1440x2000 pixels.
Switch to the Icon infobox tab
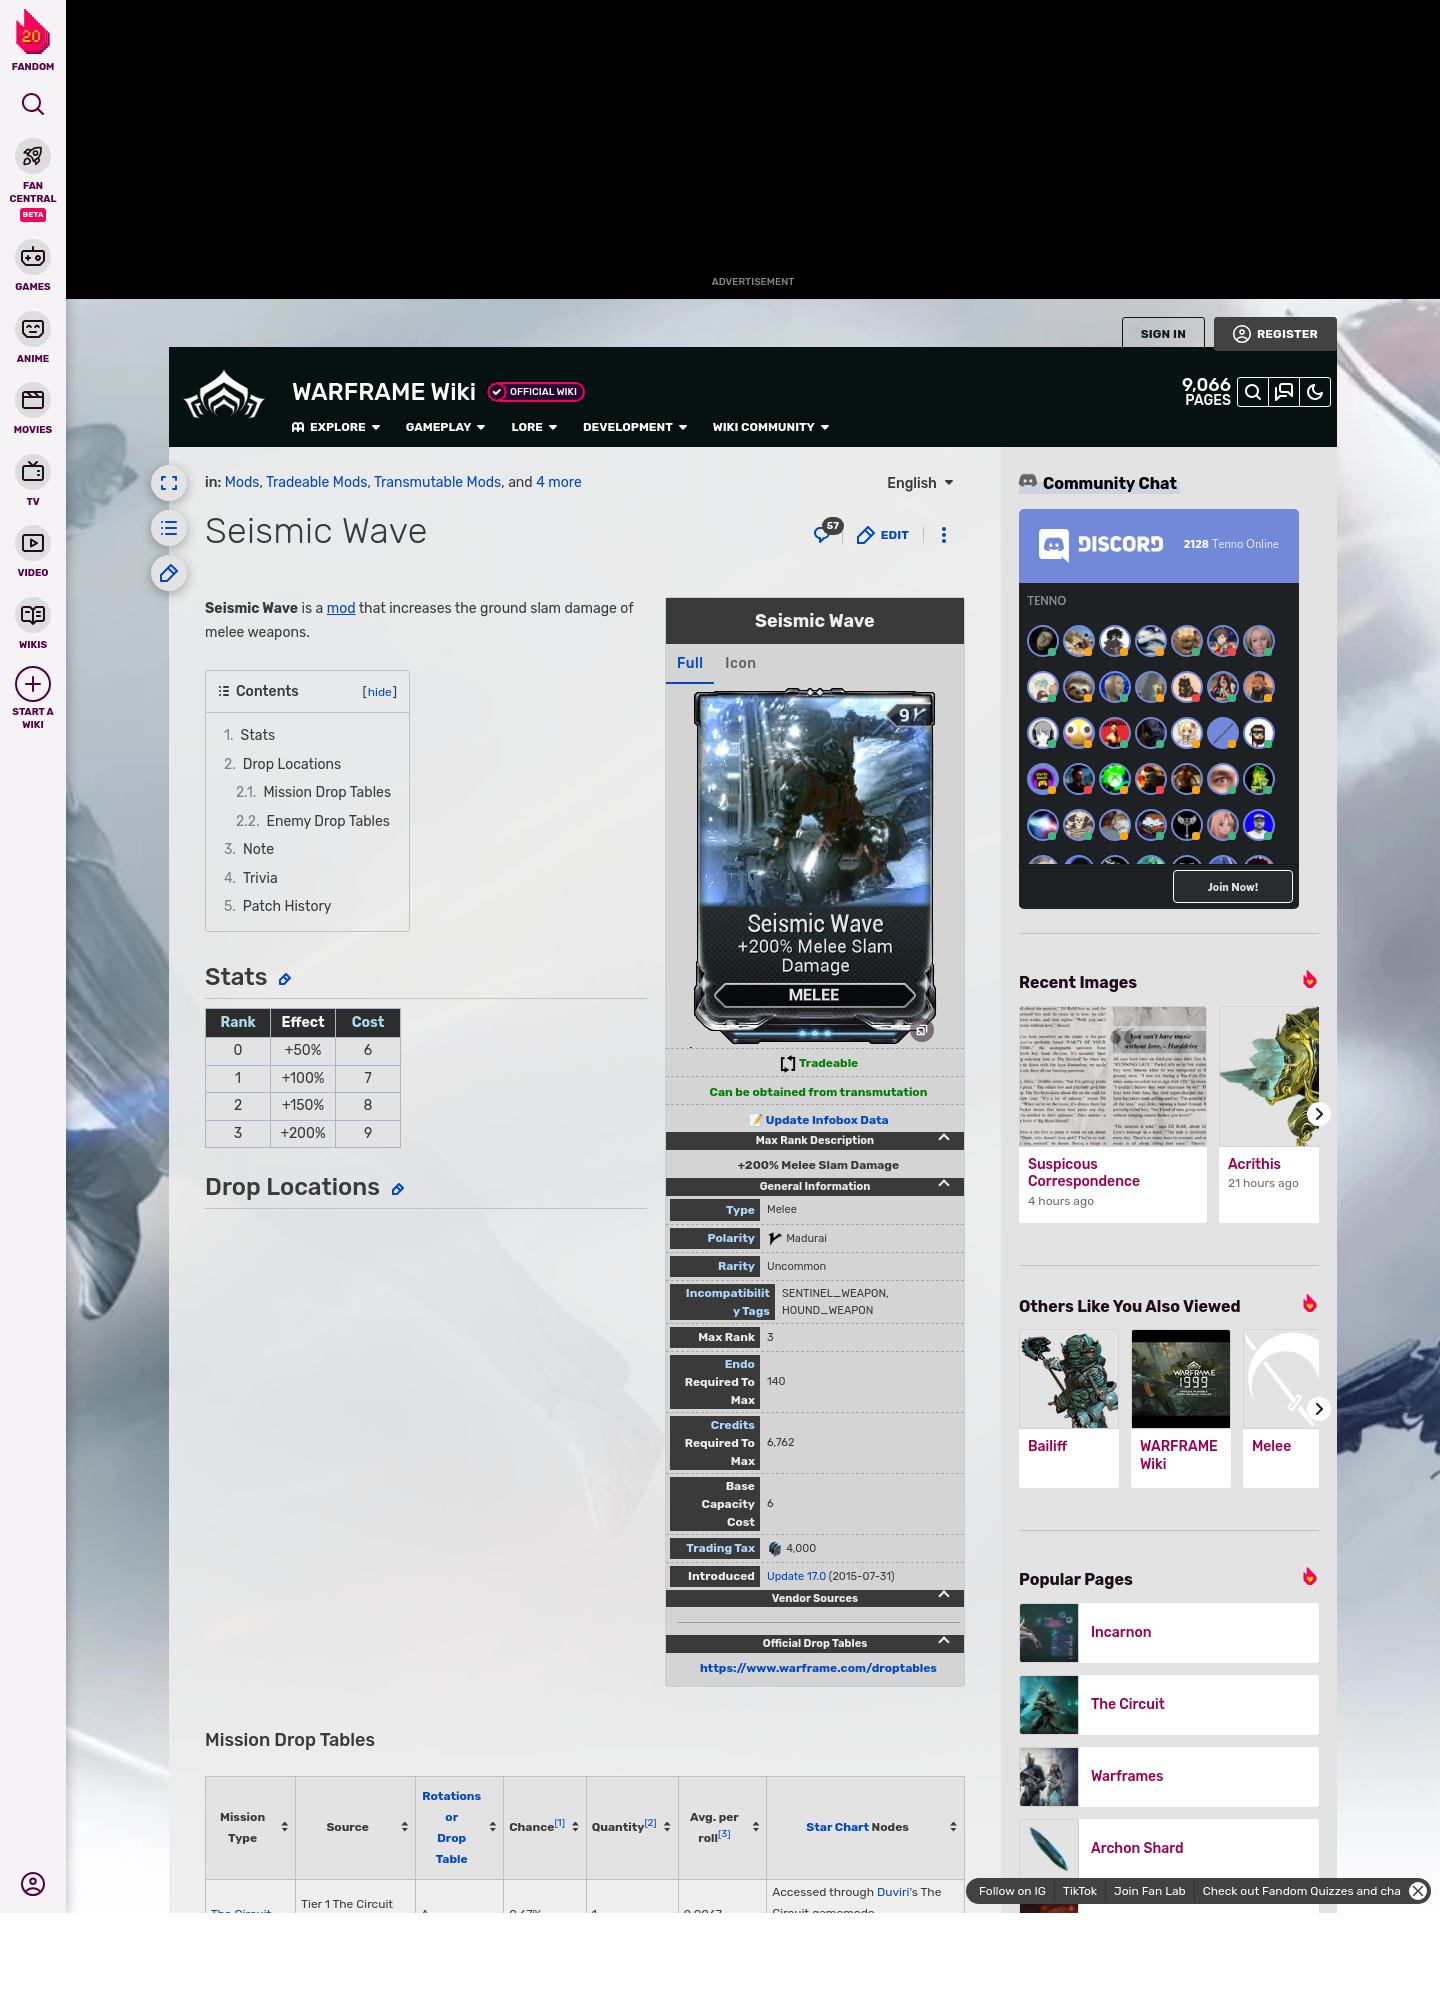pos(740,663)
